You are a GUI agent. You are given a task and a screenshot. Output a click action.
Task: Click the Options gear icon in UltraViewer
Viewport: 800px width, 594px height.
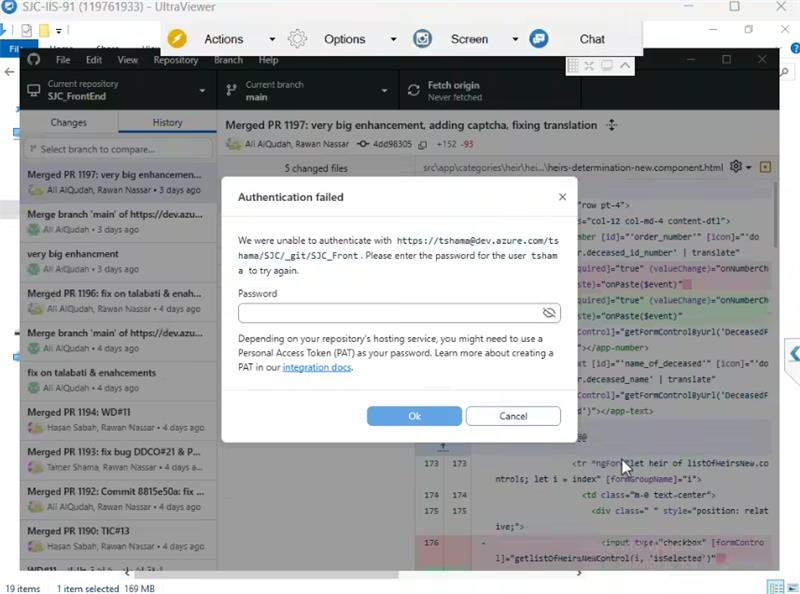[298, 39]
